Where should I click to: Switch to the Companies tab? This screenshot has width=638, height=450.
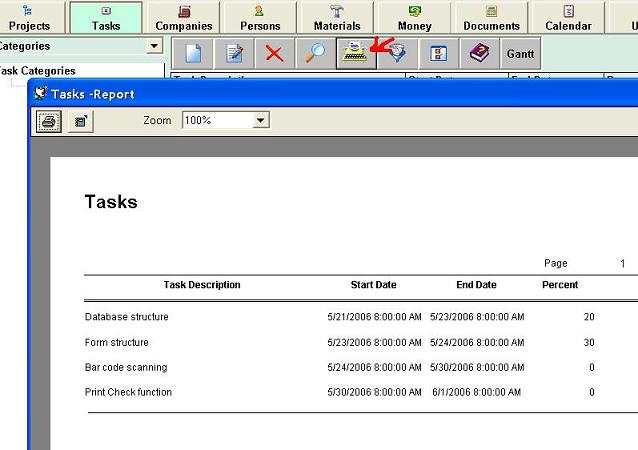184,18
